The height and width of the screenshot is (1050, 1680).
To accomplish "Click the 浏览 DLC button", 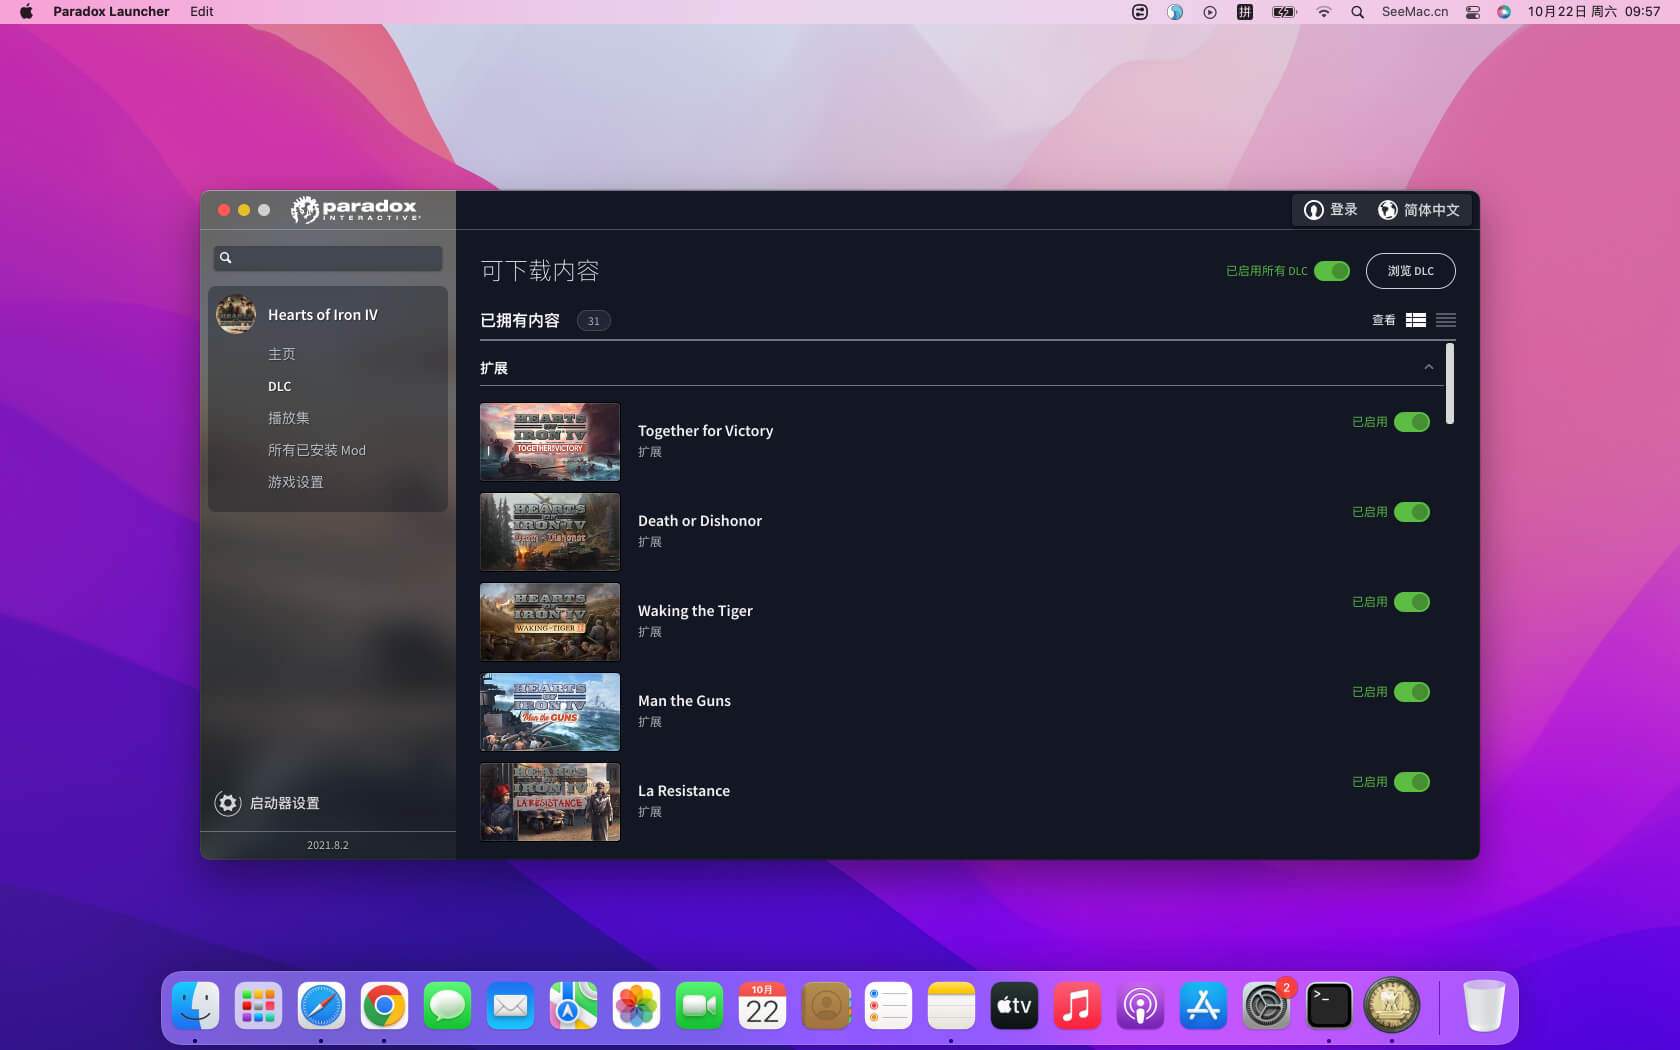I will [1410, 271].
